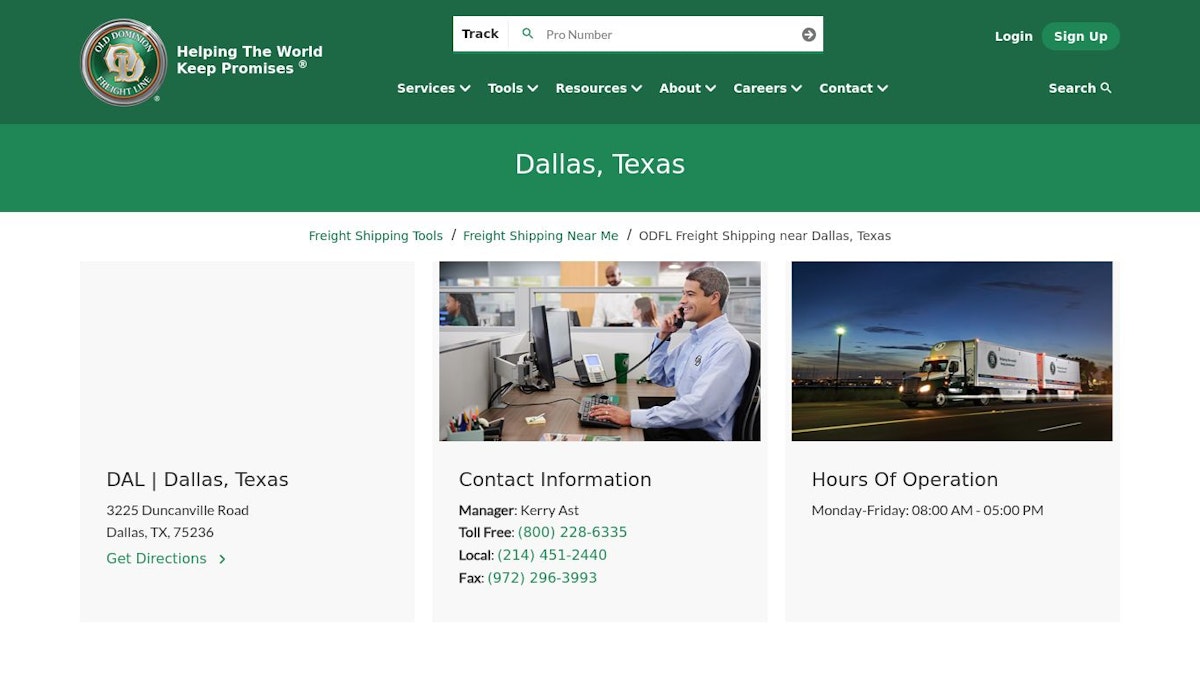Expand the Services menu
This screenshot has width=1200, height=675.
pos(433,88)
